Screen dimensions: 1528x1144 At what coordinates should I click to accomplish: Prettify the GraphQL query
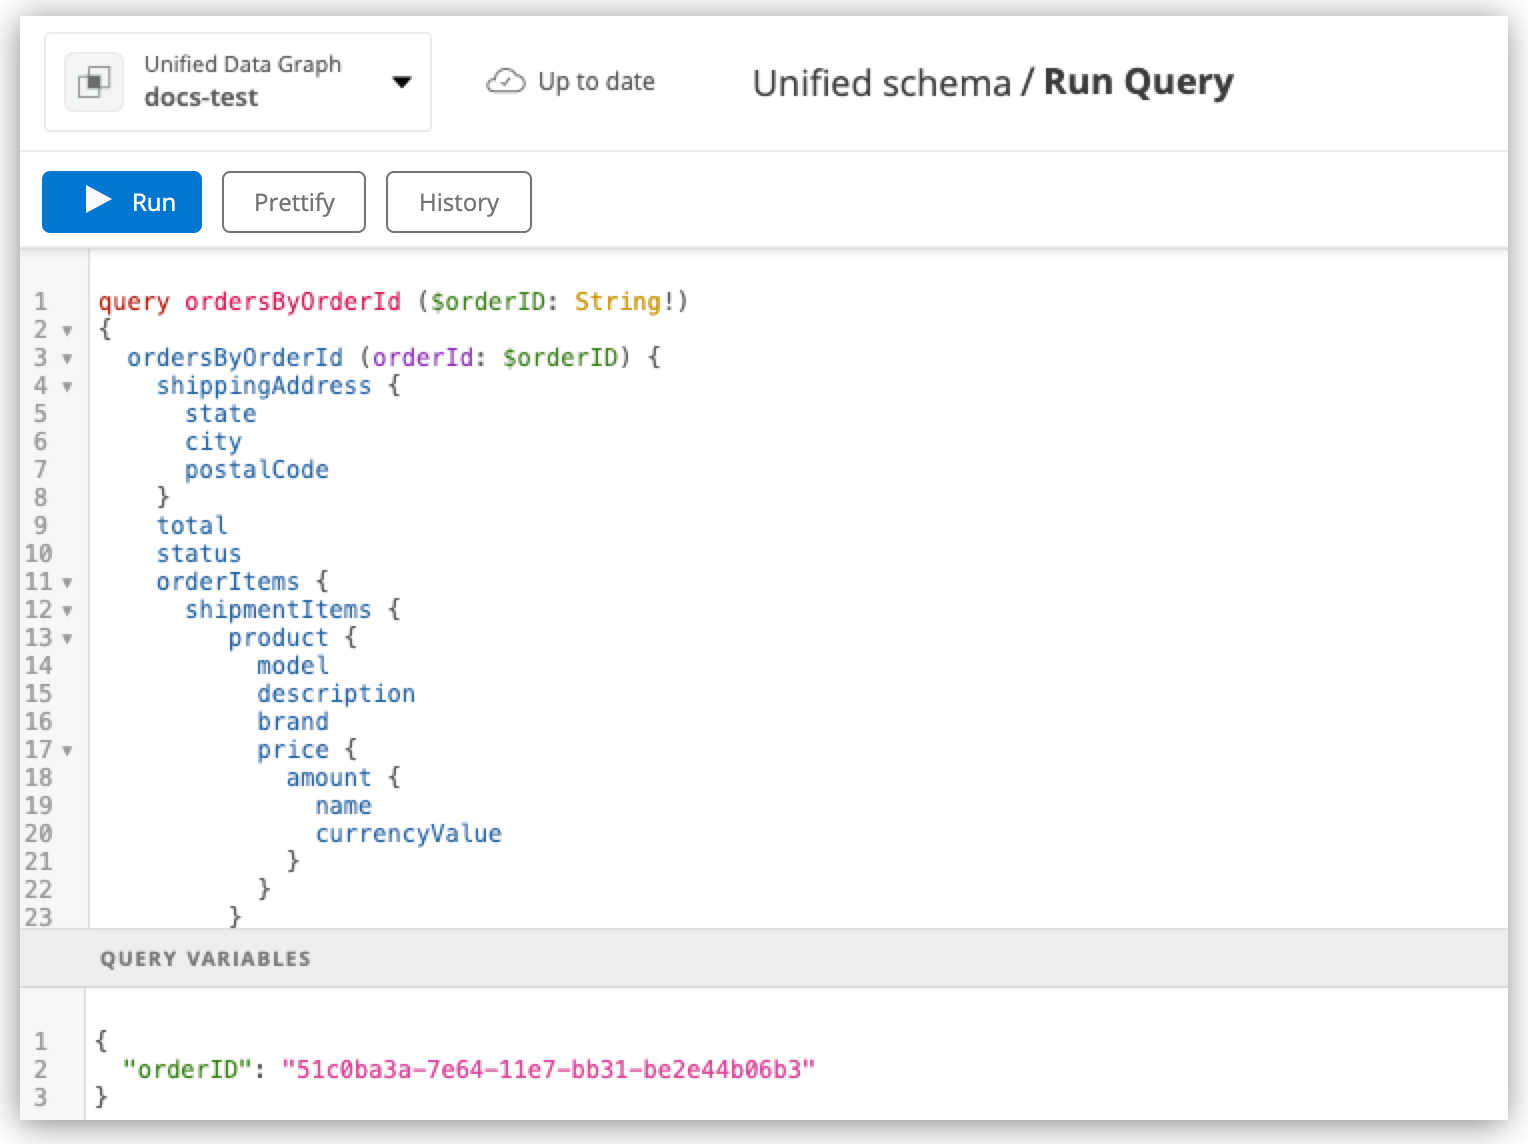293,201
